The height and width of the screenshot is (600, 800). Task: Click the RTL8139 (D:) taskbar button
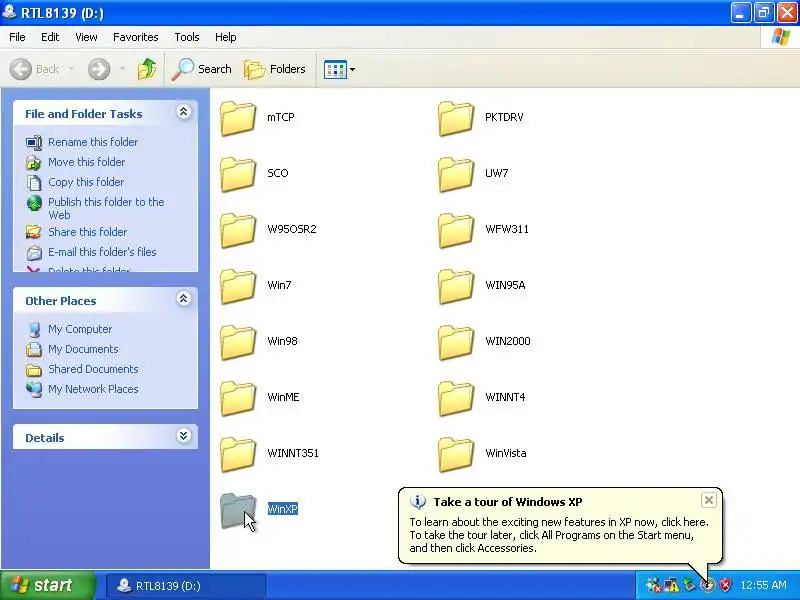(x=186, y=586)
